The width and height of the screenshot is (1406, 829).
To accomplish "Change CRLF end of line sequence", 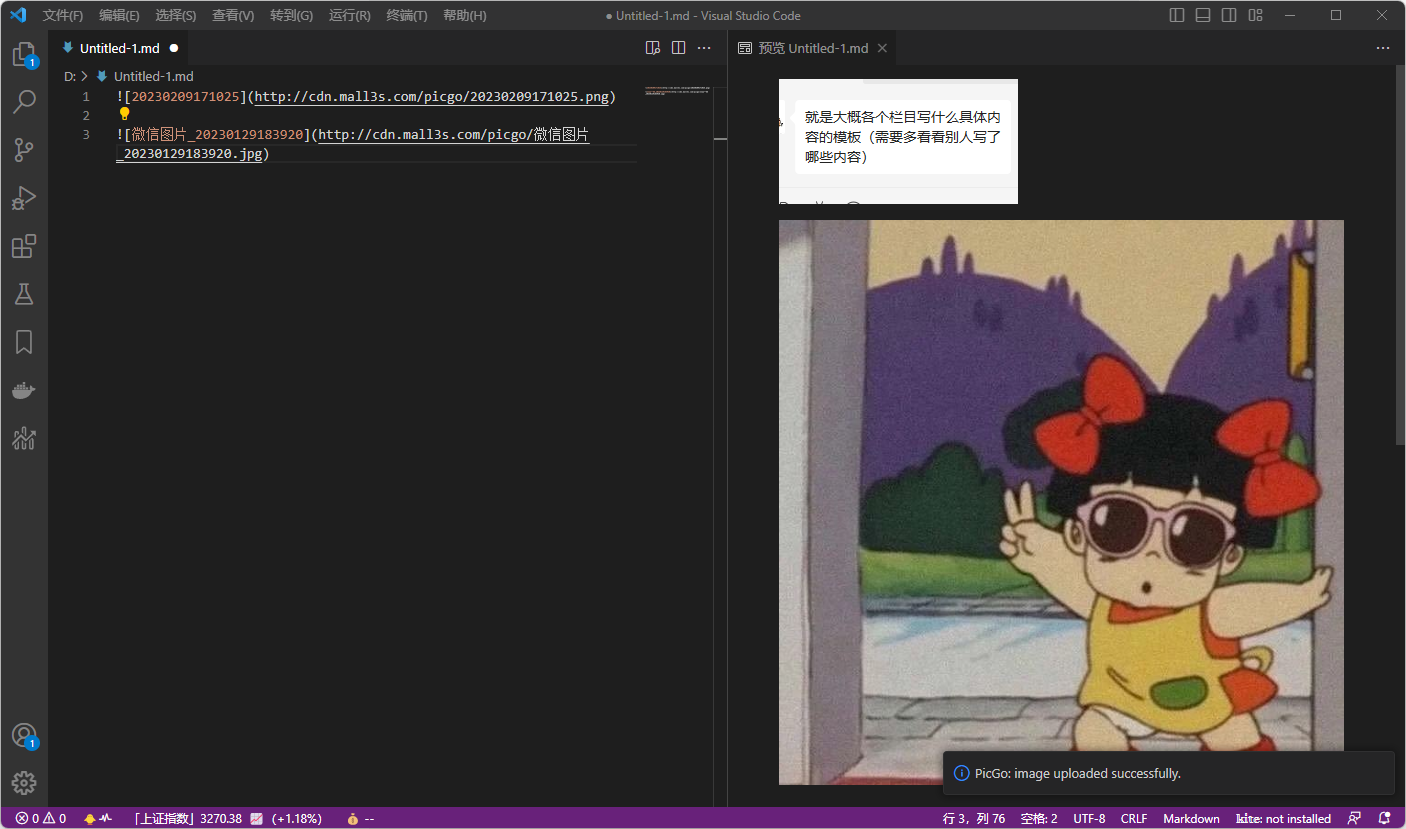I will click(1134, 818).
